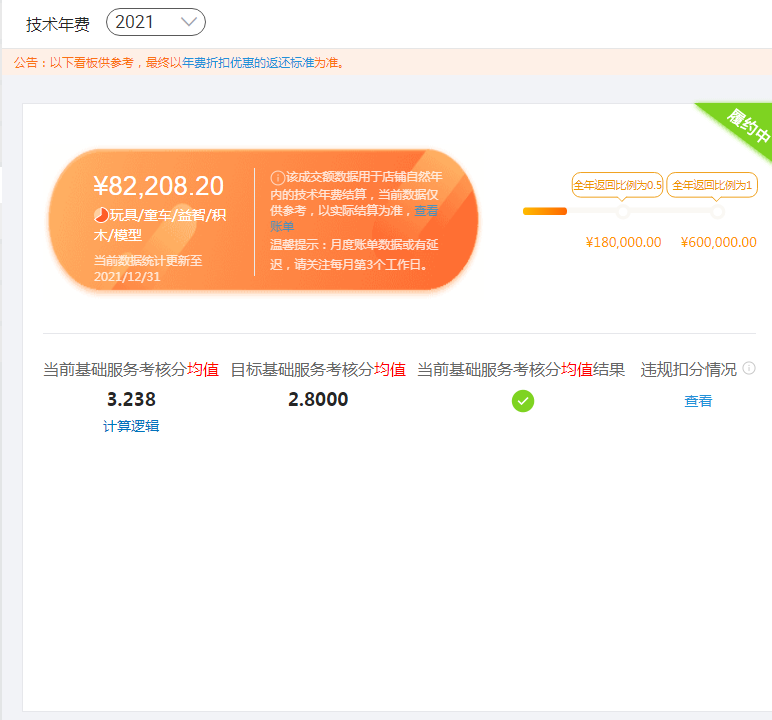
Task: Click the 目标基础服务考核分均值 heading
Action: point(318,369)
